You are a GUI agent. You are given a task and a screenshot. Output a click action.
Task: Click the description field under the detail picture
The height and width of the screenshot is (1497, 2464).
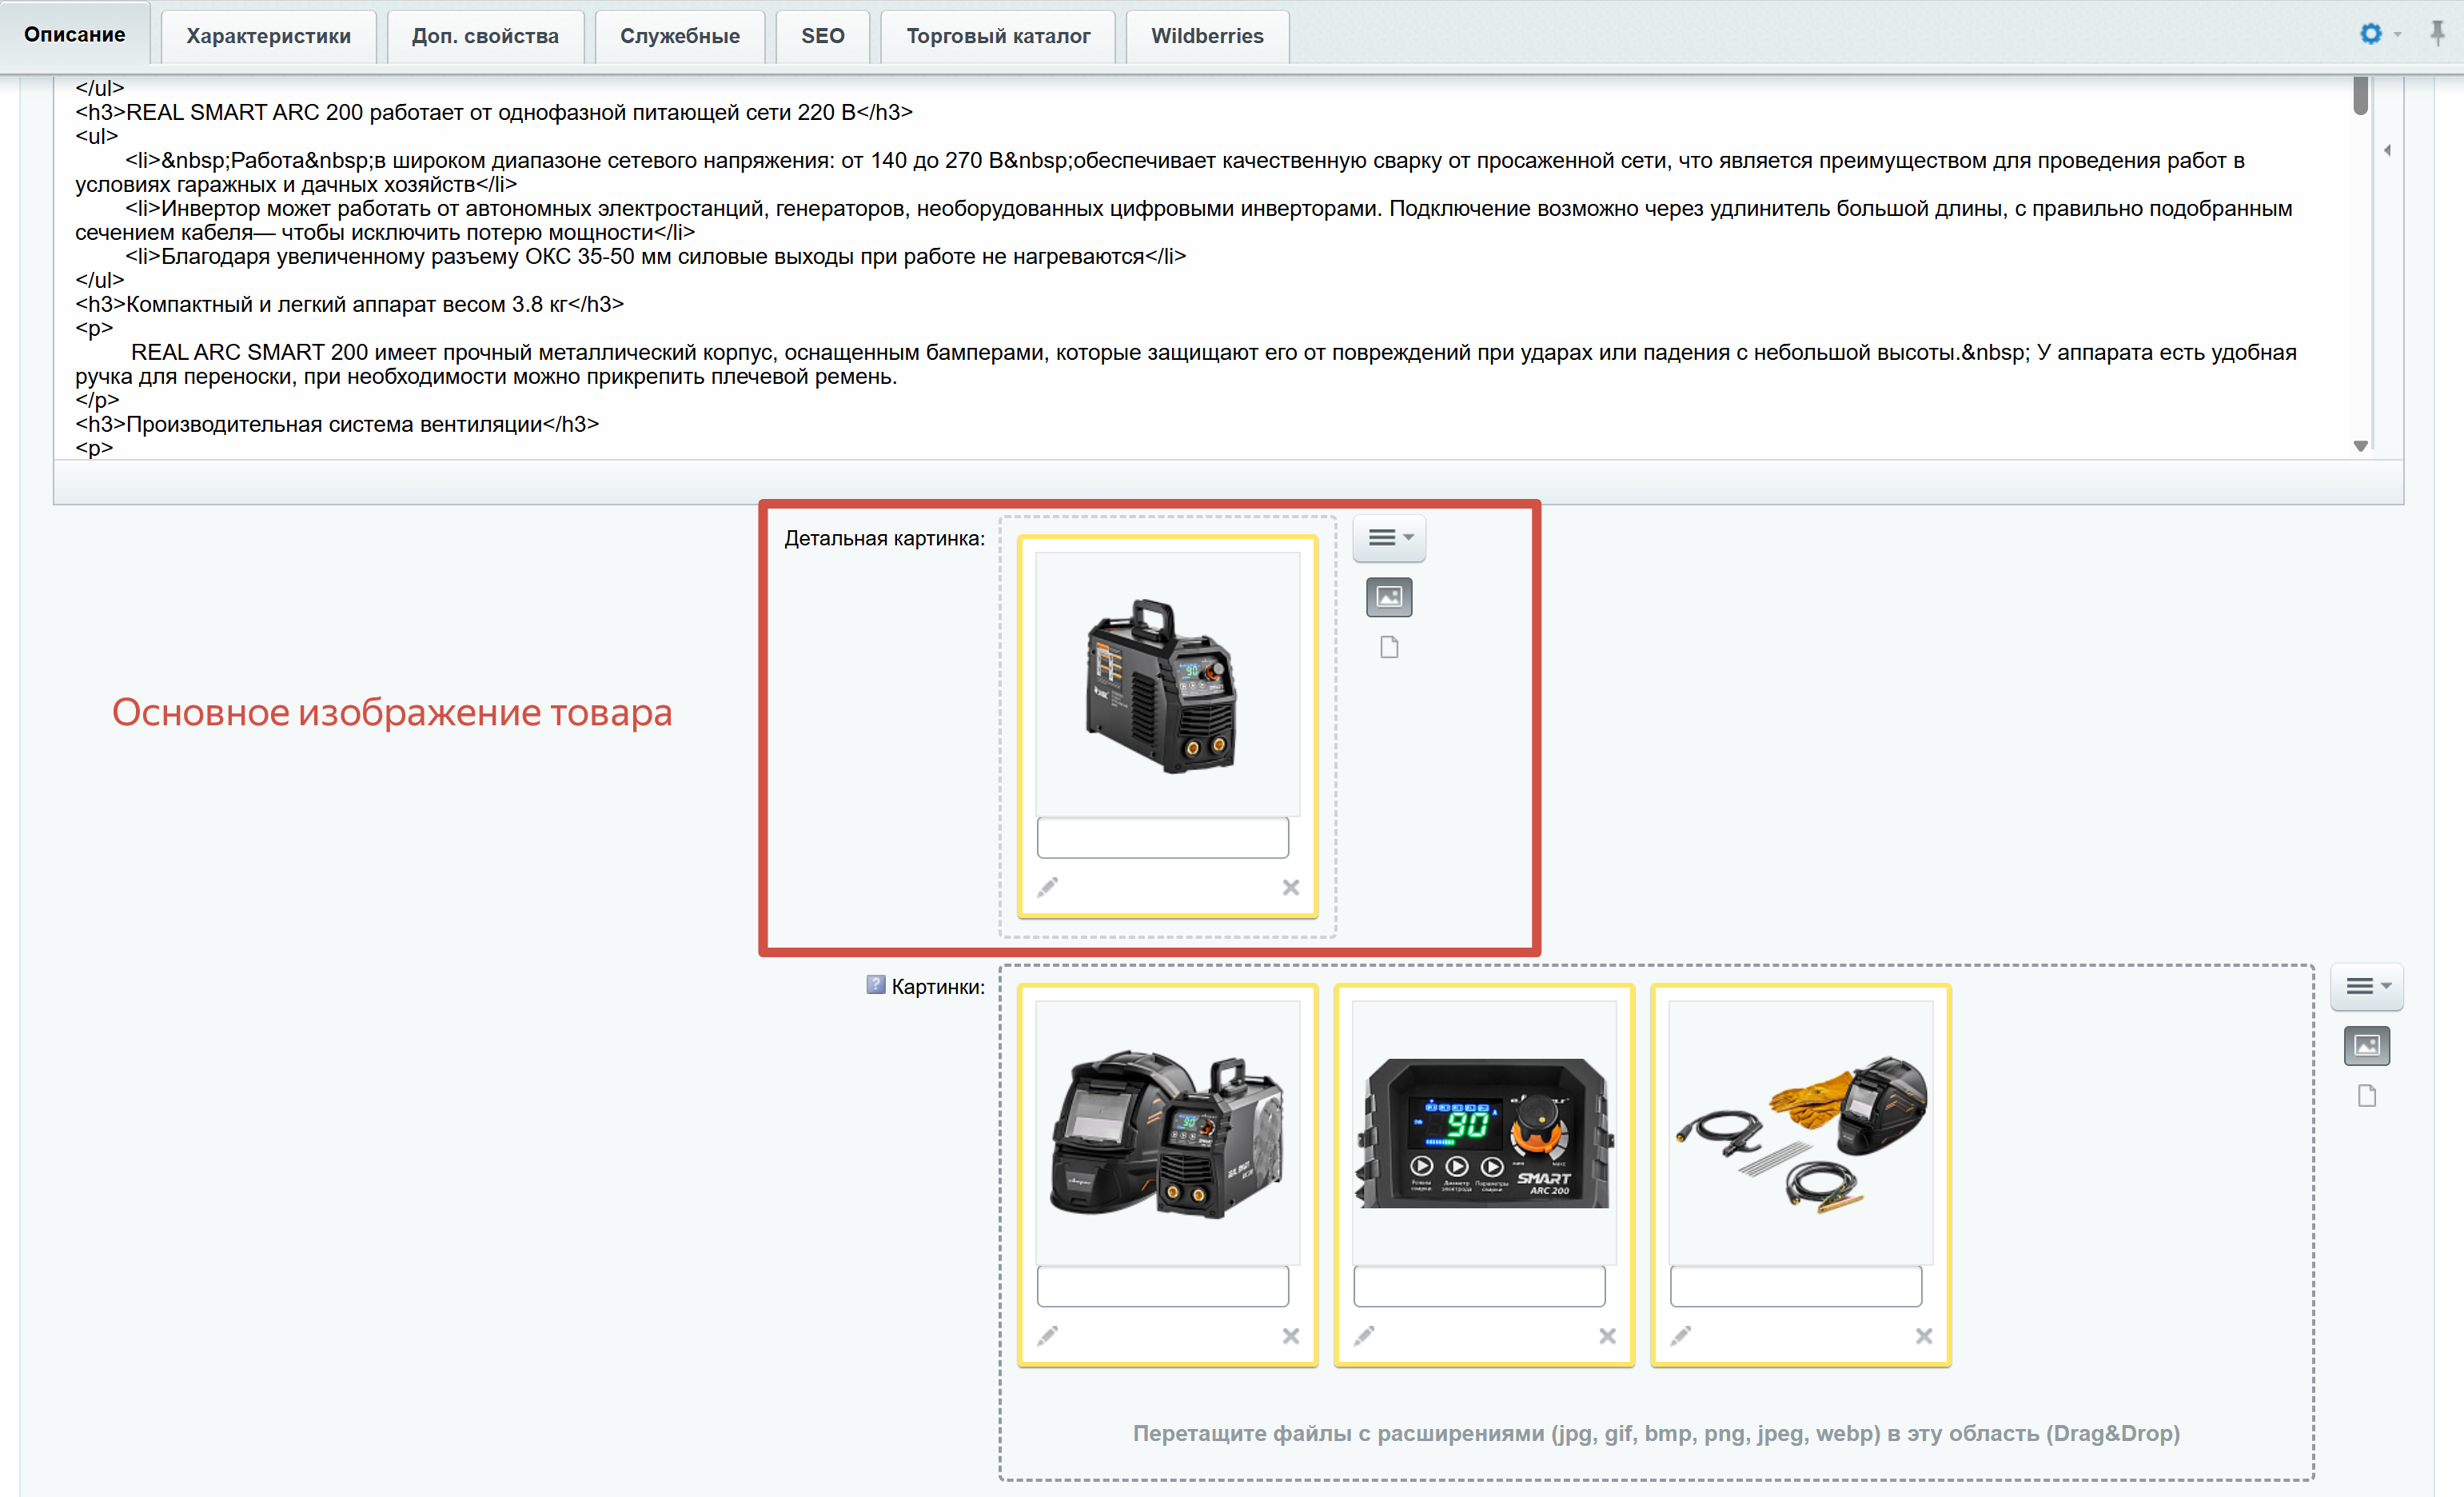click(1162, 837)
